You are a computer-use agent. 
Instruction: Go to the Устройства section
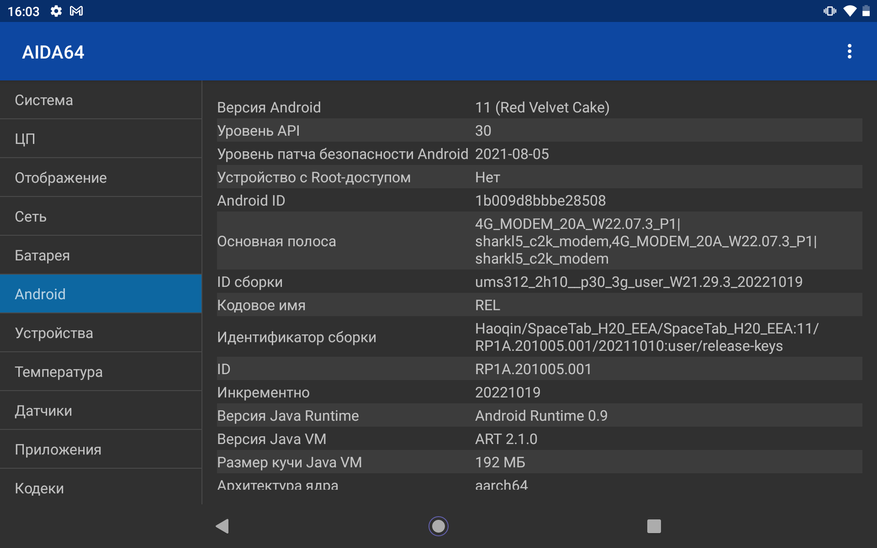point(100,333)
